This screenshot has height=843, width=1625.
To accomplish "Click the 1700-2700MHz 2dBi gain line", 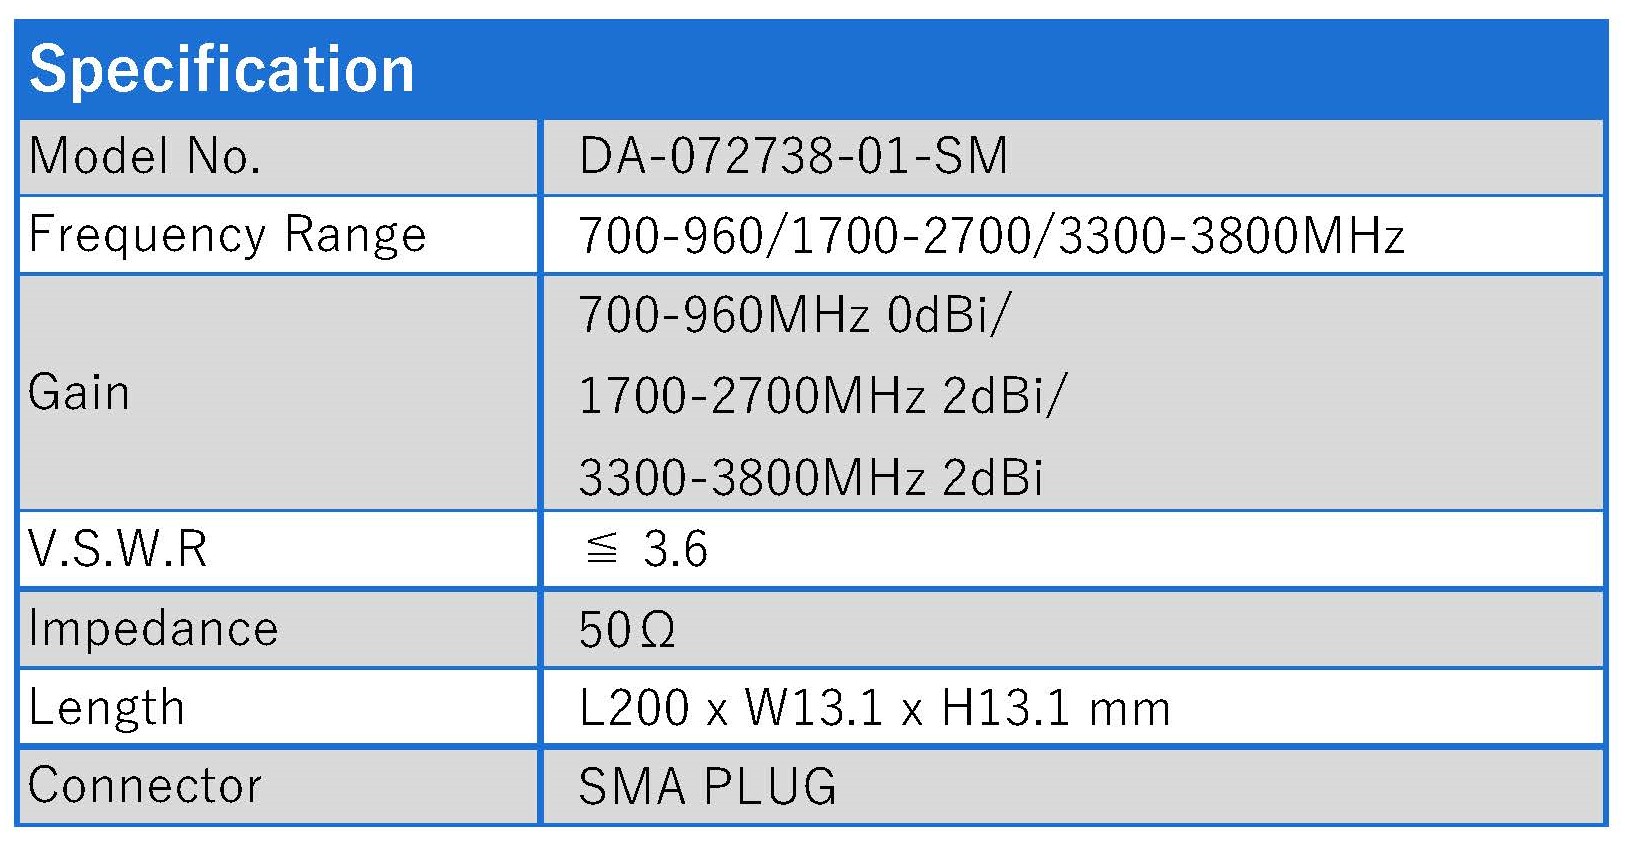I will [x=822, y=396].
